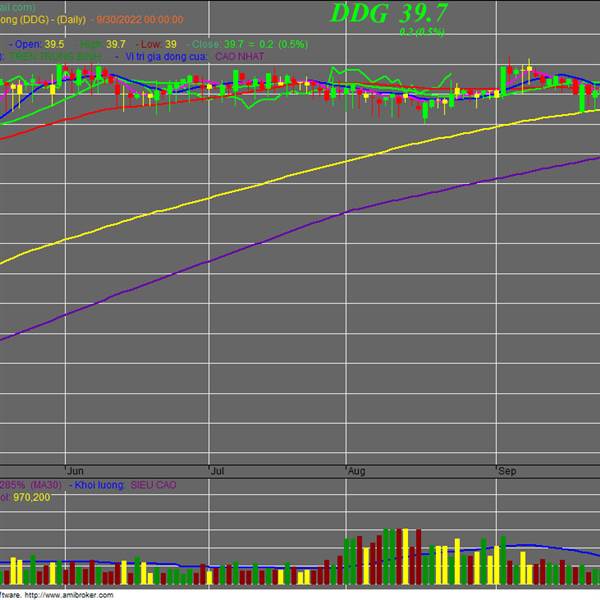600x600 pixels.
Task: Click the "SIEU CAO" volume status
Action: 153,485
